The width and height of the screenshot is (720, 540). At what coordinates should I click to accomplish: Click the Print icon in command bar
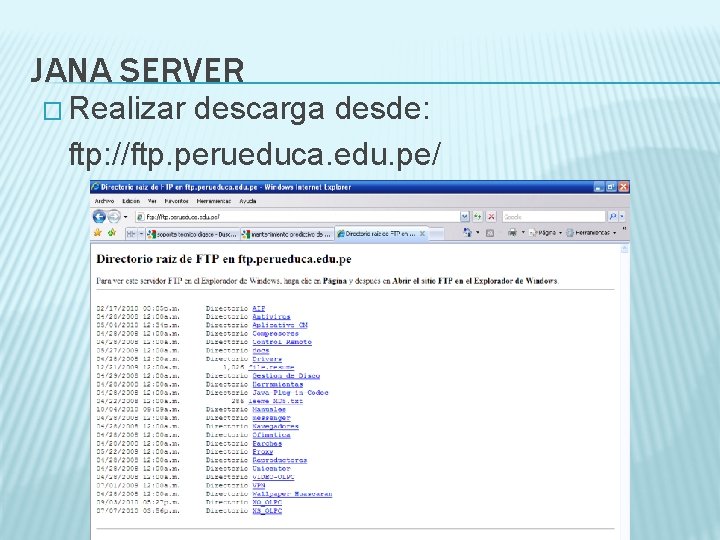click(x=512, y=233)
